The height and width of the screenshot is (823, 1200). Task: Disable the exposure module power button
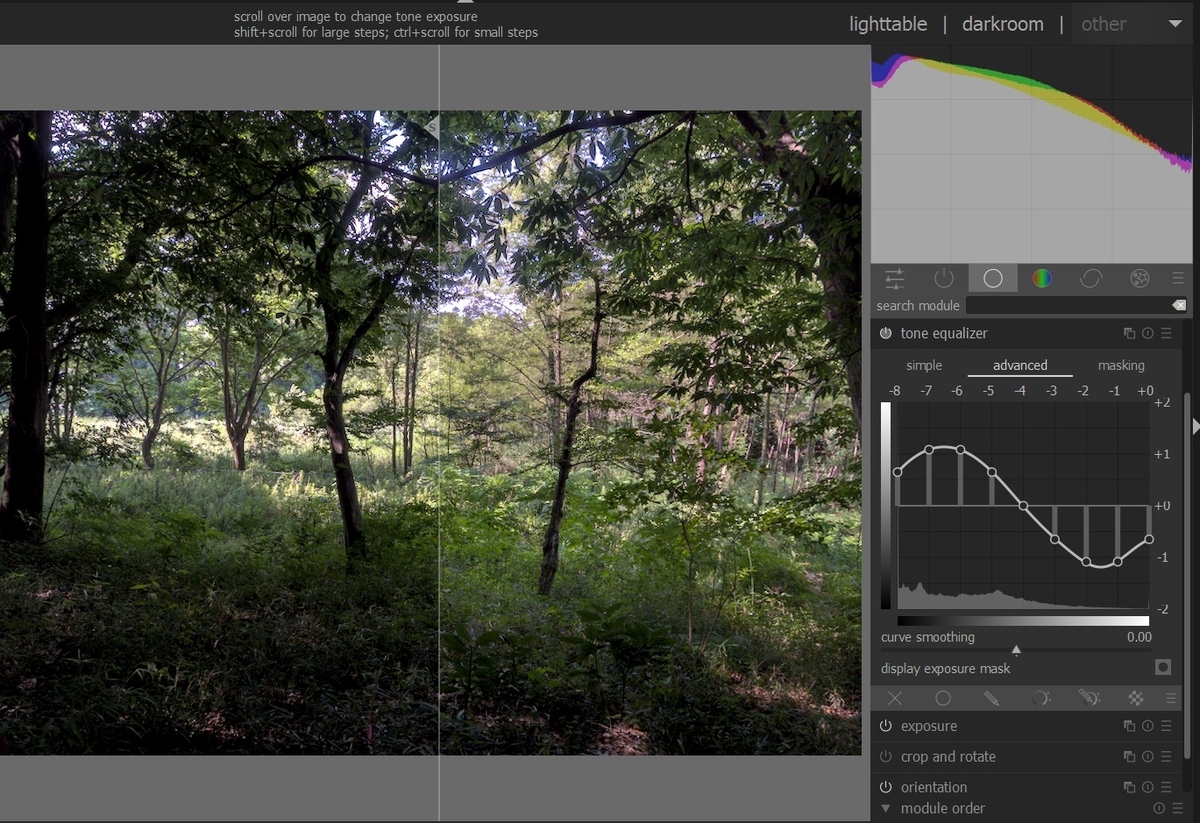pos(886,727)
